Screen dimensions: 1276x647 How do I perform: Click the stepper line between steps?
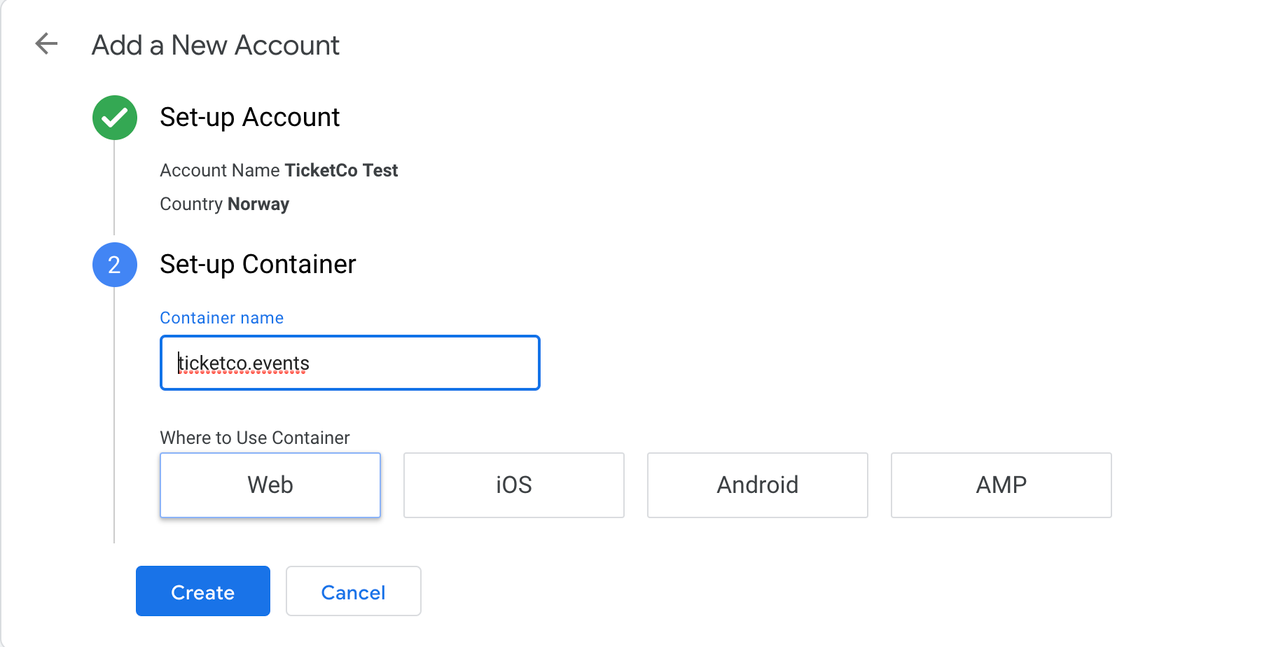click(114, 190)
